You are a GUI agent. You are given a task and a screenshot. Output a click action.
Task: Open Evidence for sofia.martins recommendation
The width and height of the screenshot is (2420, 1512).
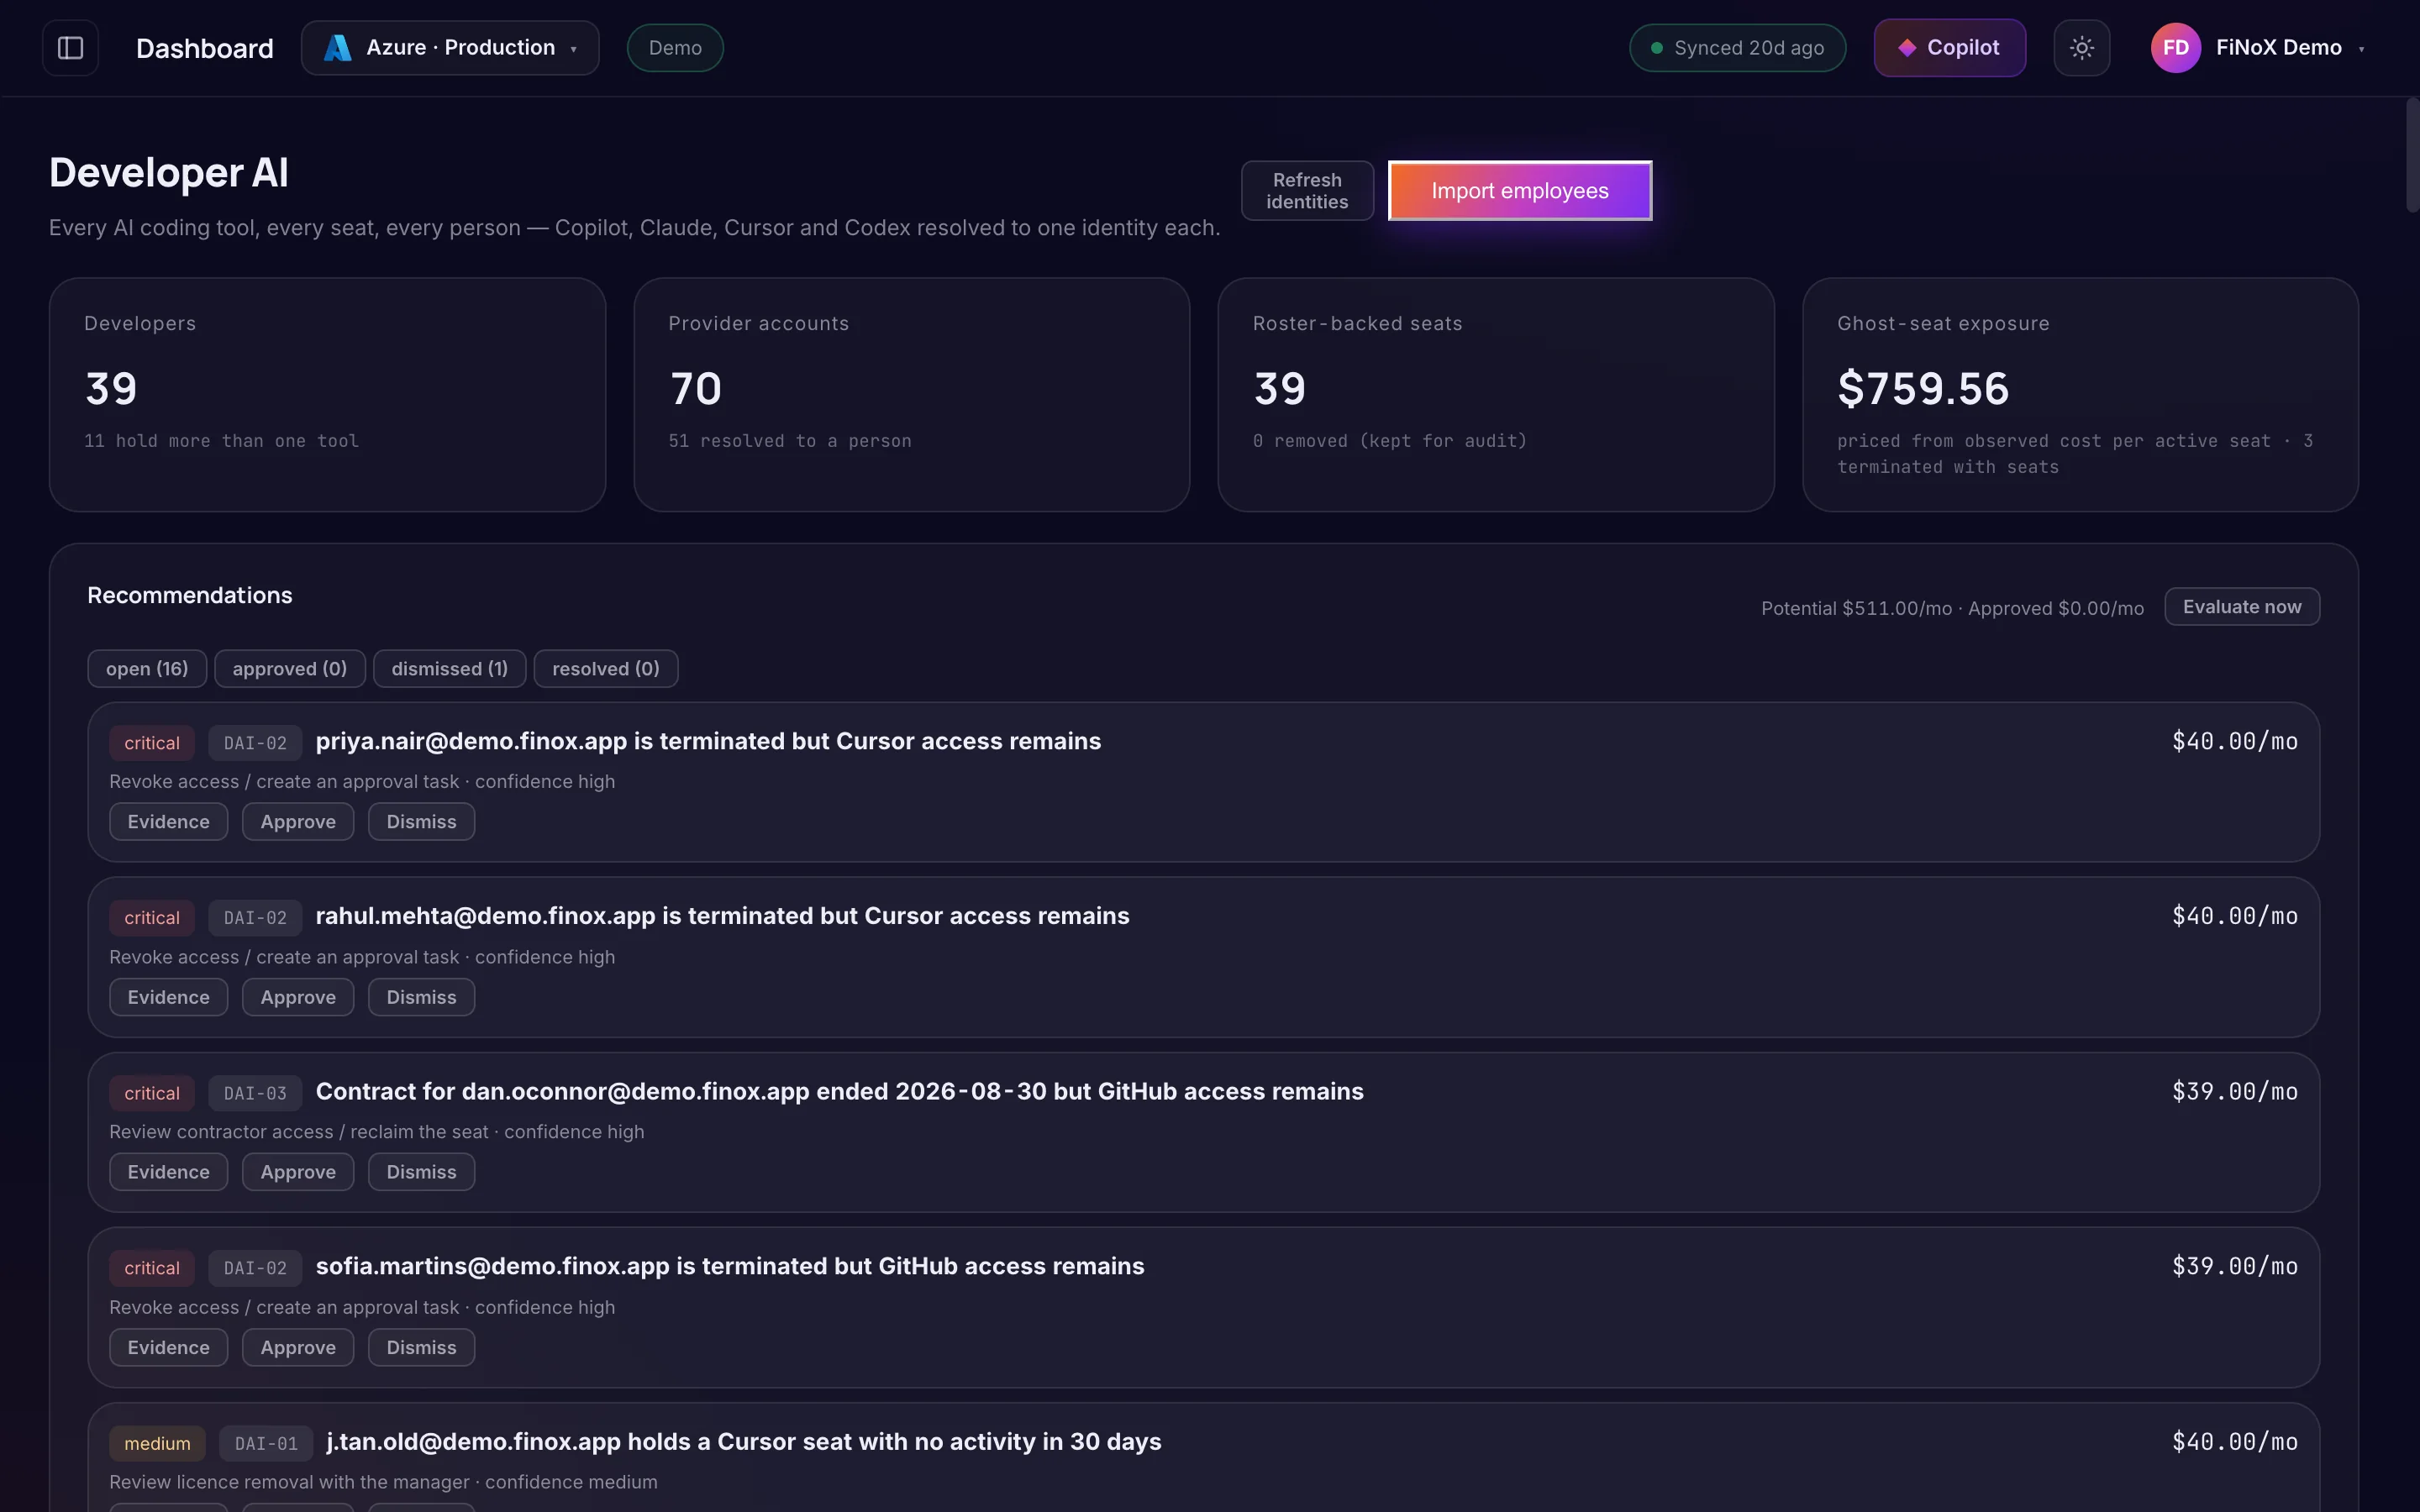tap(168, 1348)
